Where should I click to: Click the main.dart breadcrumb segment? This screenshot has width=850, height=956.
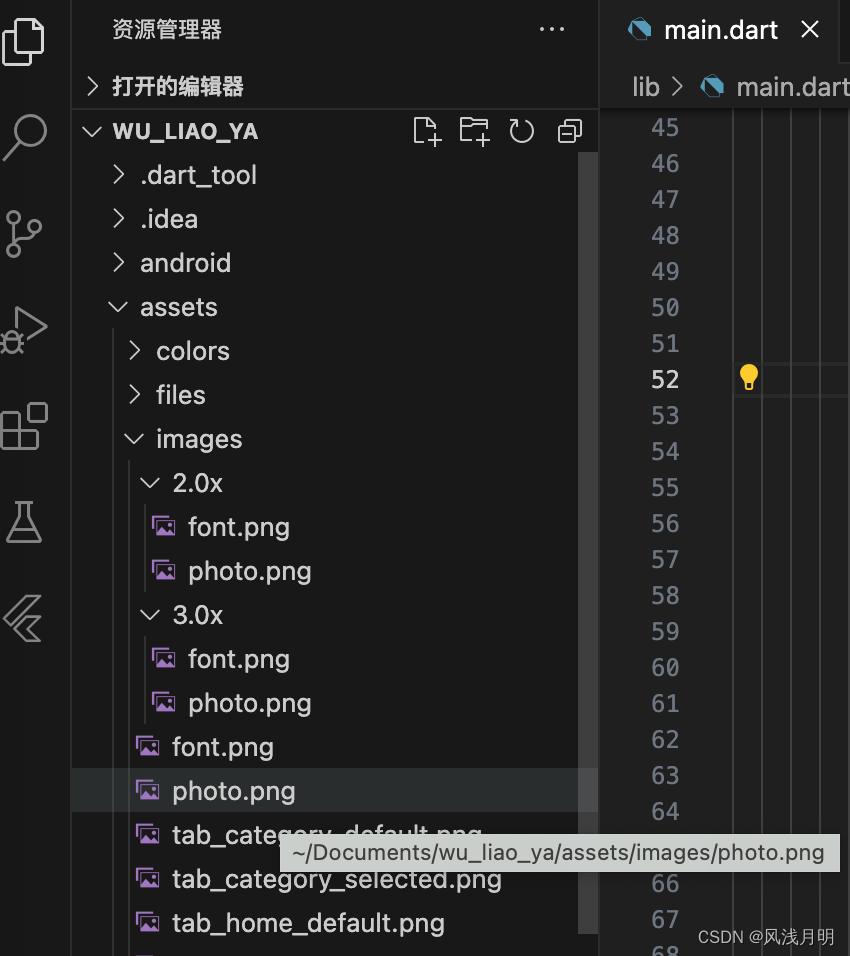click(x=793, y=87)
